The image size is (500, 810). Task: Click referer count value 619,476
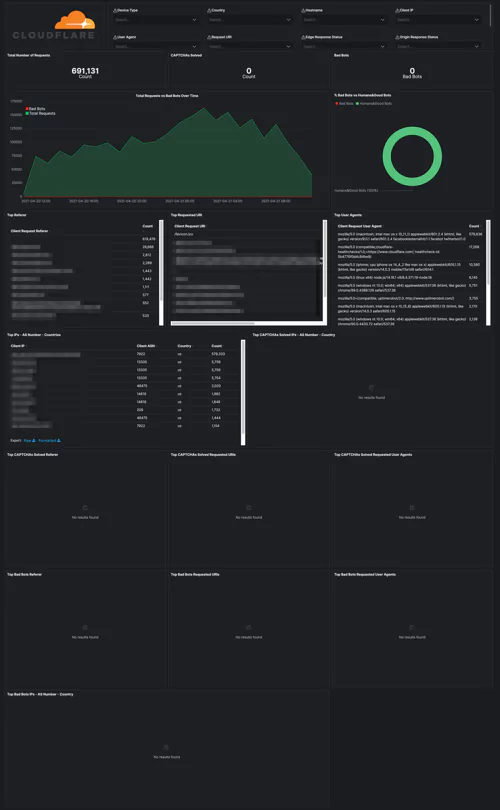[x=149, y=239]
